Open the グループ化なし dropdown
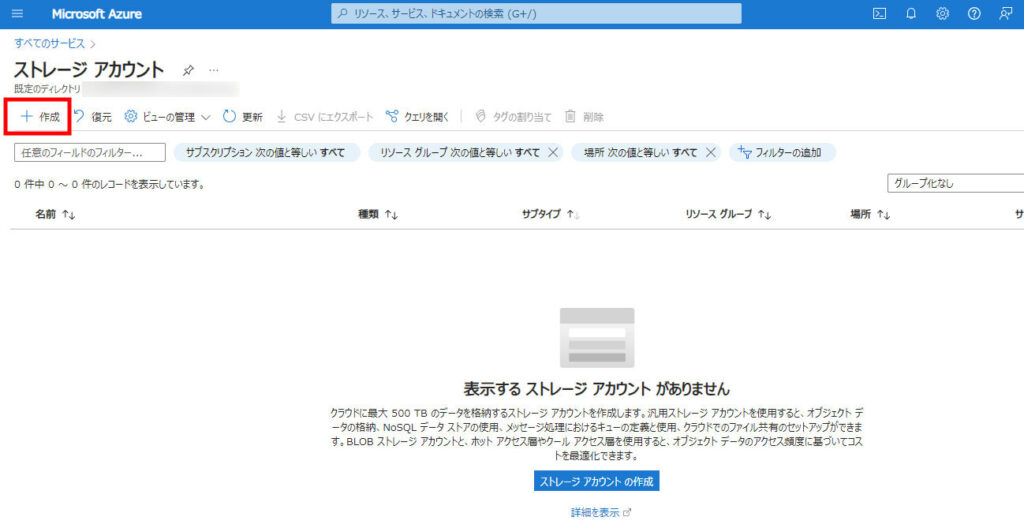The image size is (1024, 532). coord(955,183)
